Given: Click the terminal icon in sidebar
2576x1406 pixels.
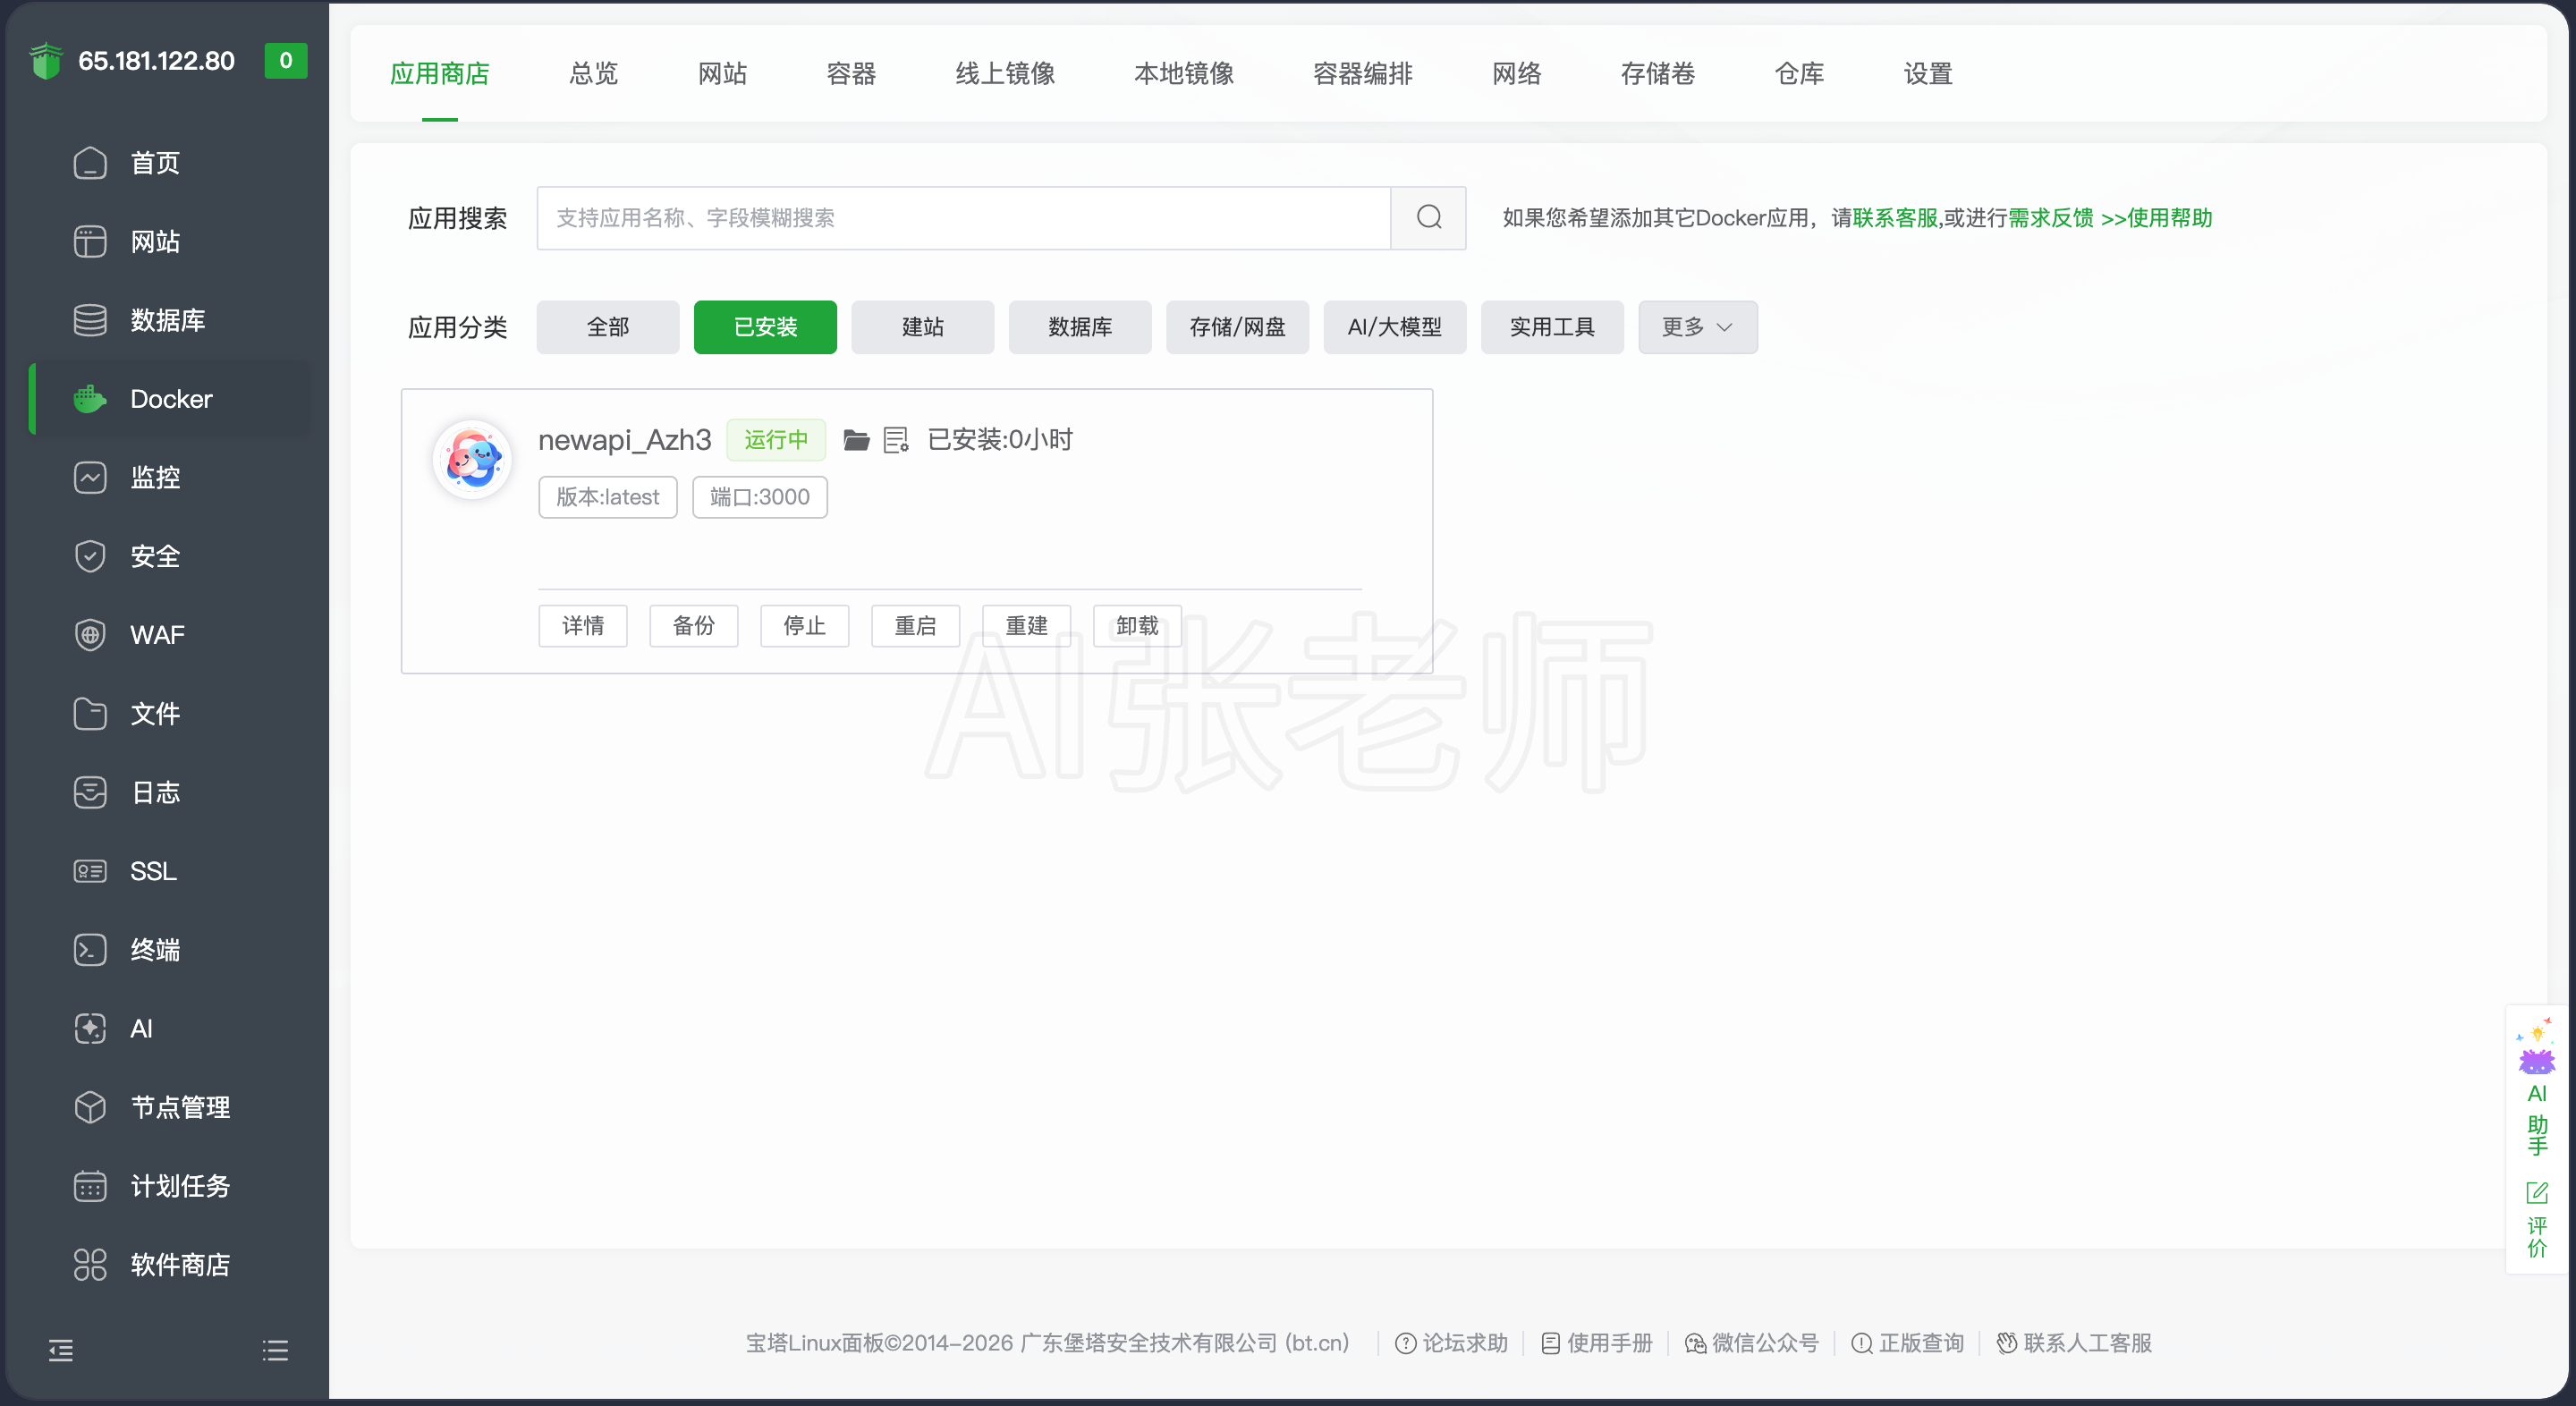Looking at the screenshot, I should (x=90, y=950).
